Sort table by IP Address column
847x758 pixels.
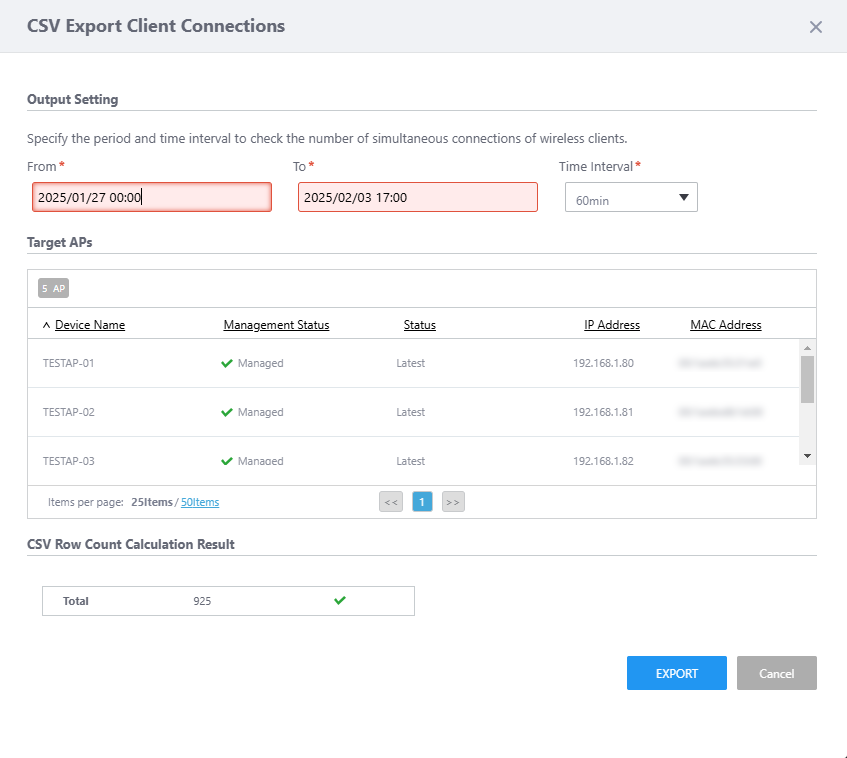click(x=612, y=325)
